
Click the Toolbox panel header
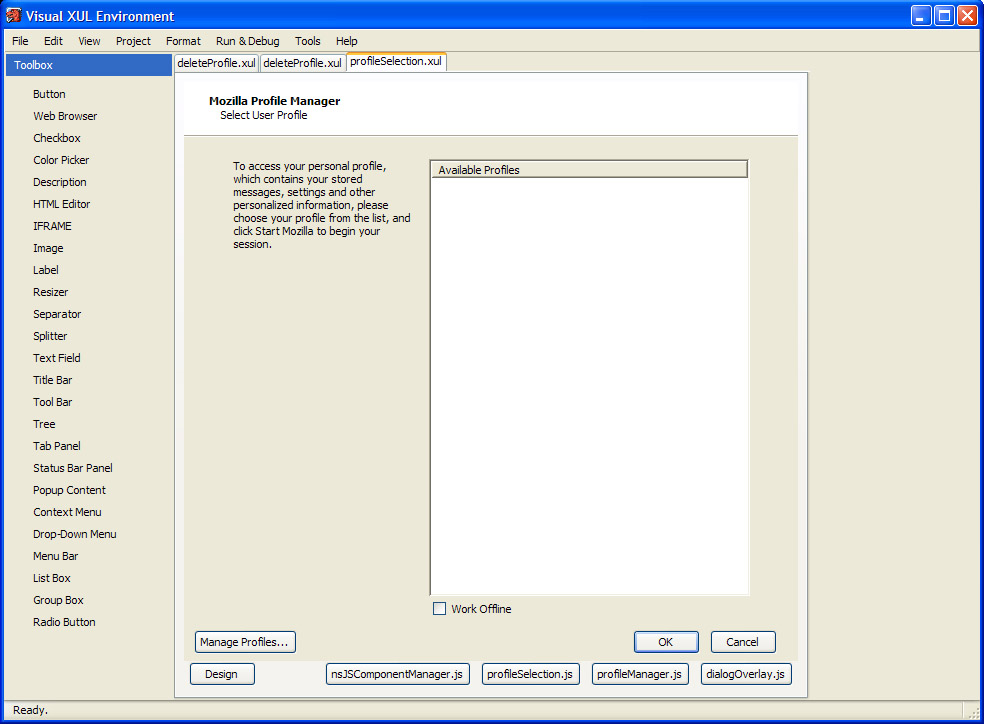pyautogui.click(x=88, y=65)
